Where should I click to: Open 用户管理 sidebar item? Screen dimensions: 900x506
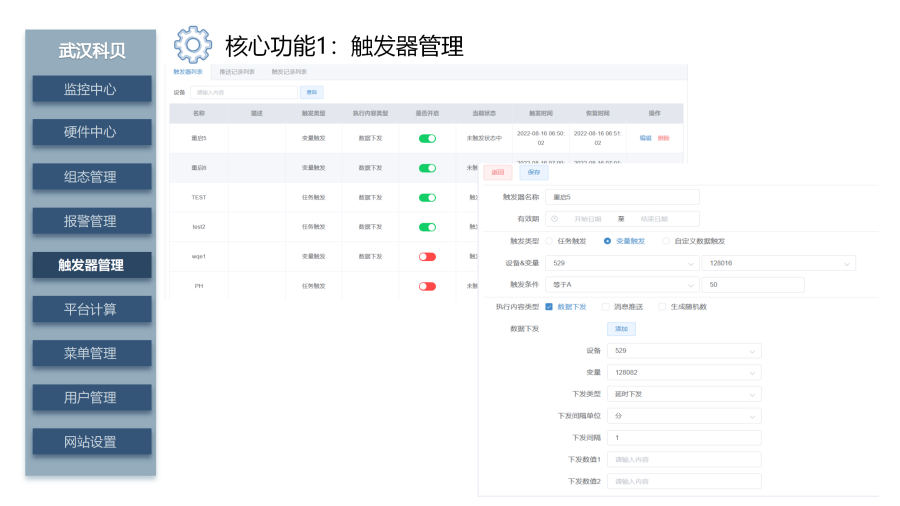click(92, 398)
